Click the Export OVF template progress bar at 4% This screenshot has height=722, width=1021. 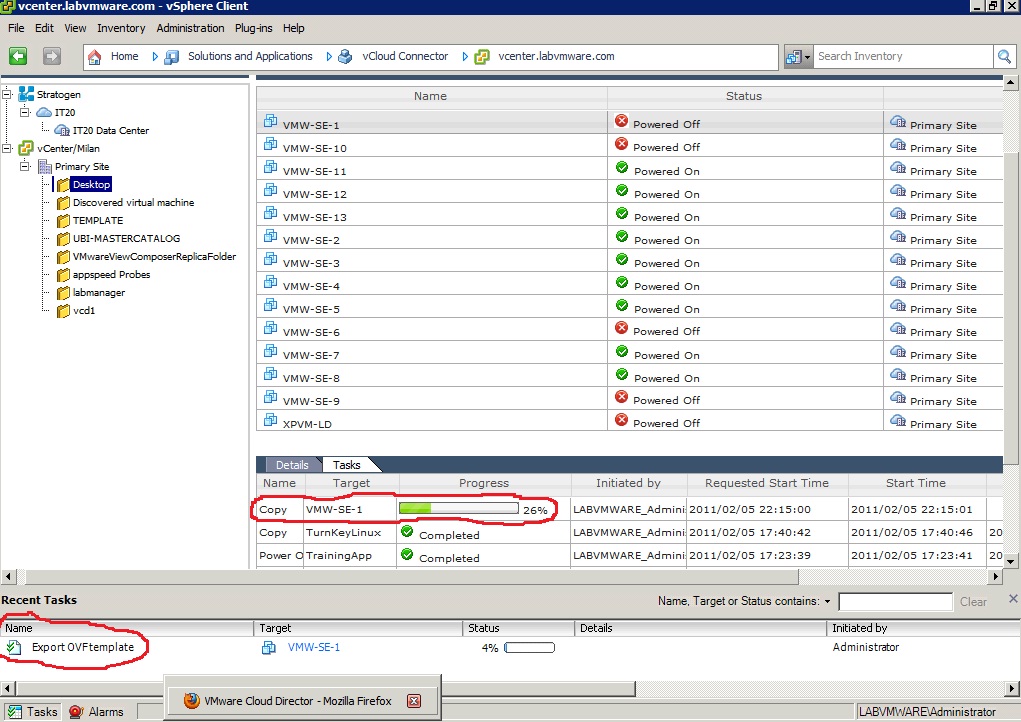529,648
